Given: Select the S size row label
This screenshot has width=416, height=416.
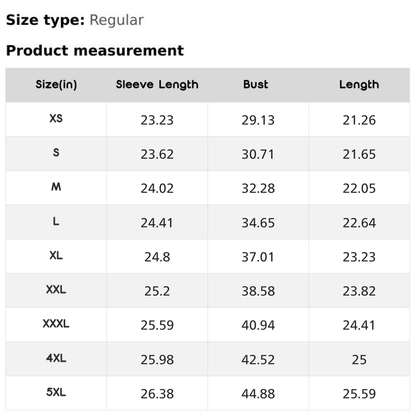Looking at the screenshot, I should click(56, 153).
